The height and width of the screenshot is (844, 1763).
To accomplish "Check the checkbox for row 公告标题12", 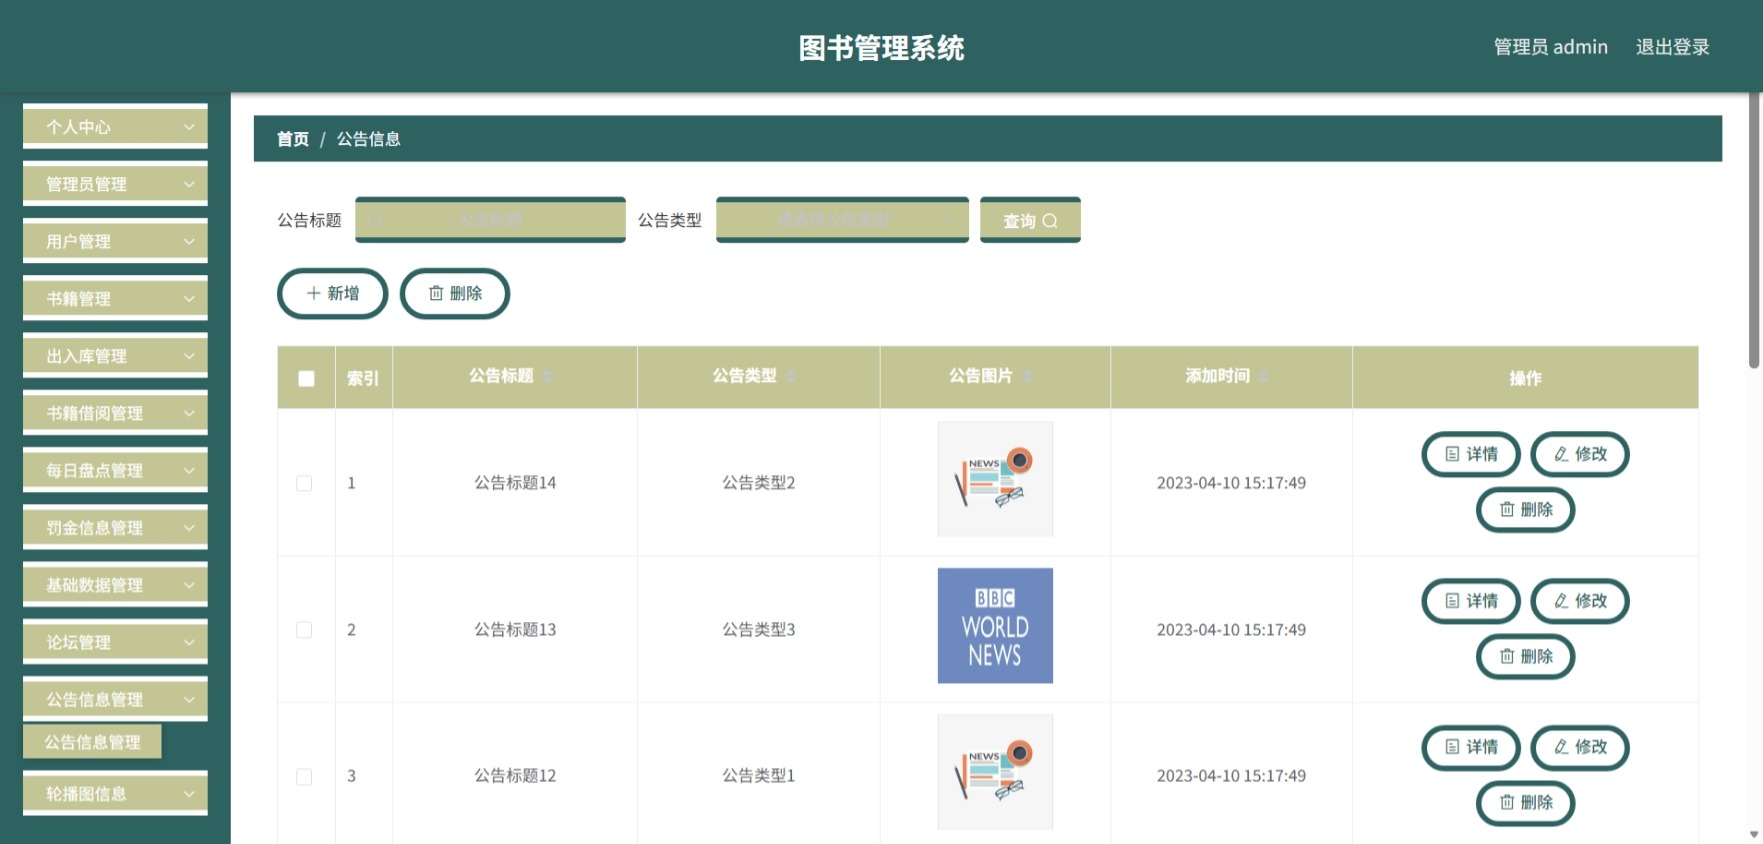I will coord(304,776).
